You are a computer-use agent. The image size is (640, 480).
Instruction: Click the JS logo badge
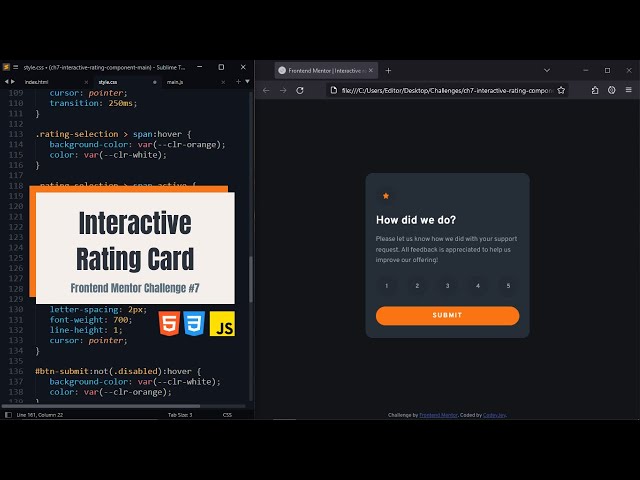click(222, 324)
